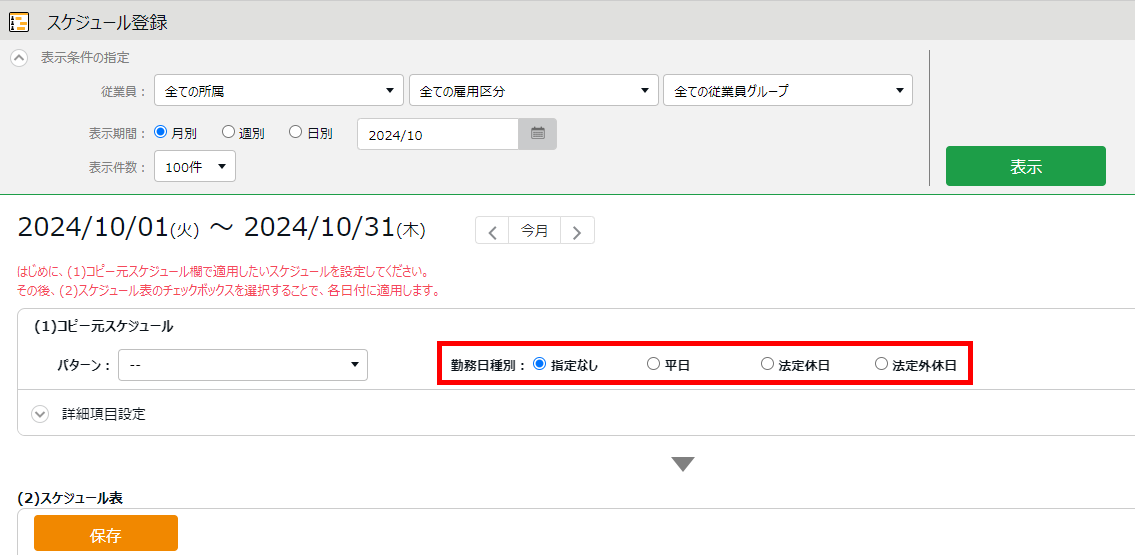The image size is (1135, 555).
Task: Expand the 詳細項目設定 section
Action: (40, 414)
